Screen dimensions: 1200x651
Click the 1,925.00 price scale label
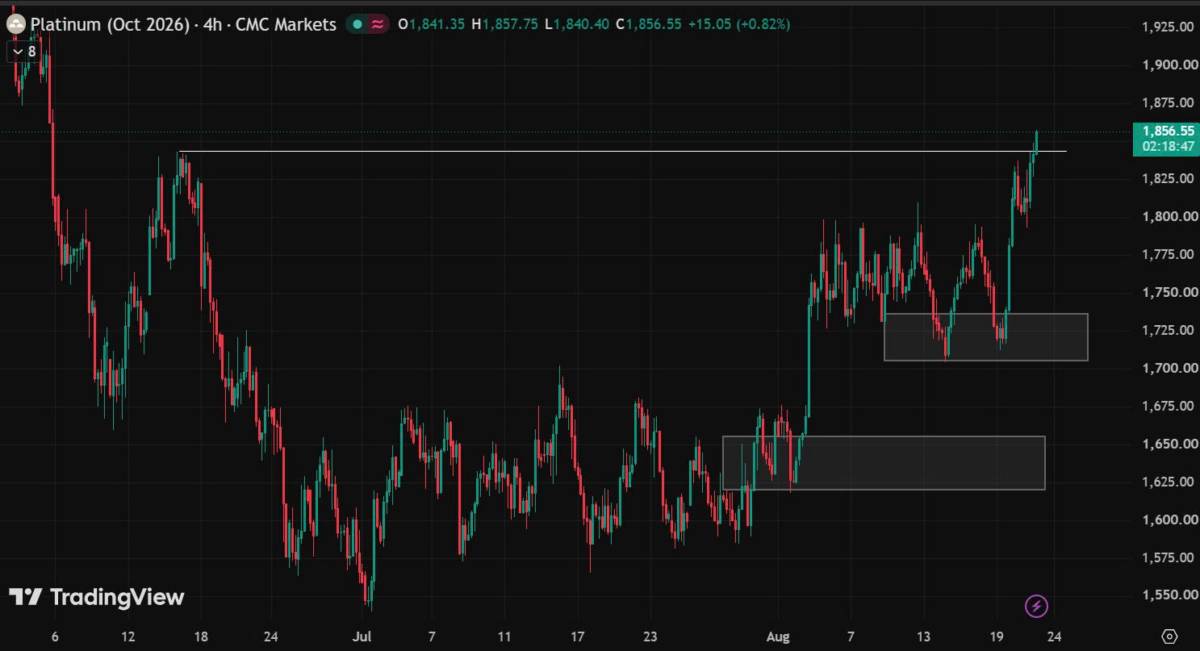point(1167,27)
